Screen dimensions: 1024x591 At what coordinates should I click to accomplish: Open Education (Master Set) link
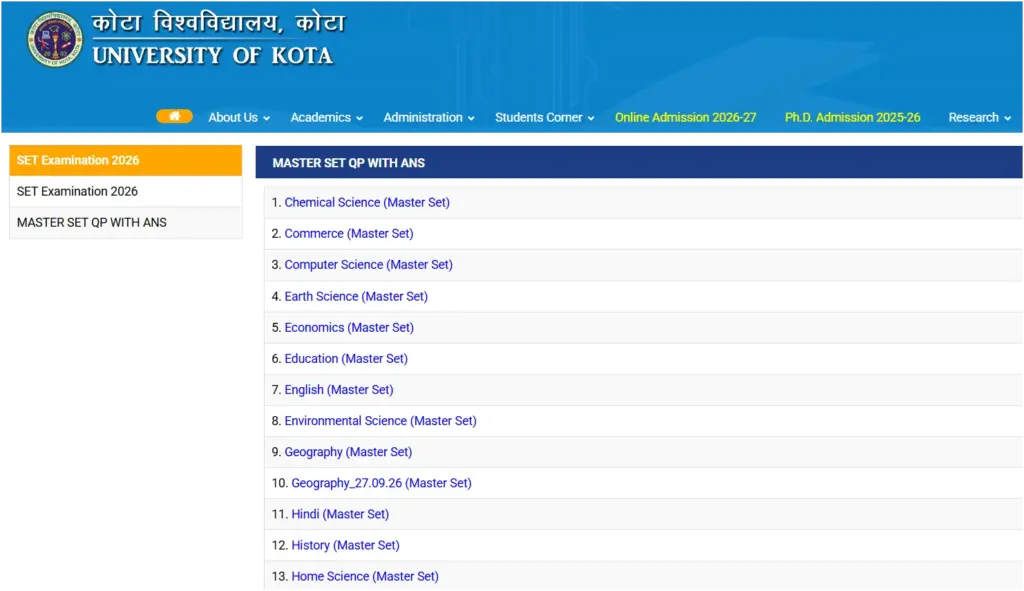point(346,359)
